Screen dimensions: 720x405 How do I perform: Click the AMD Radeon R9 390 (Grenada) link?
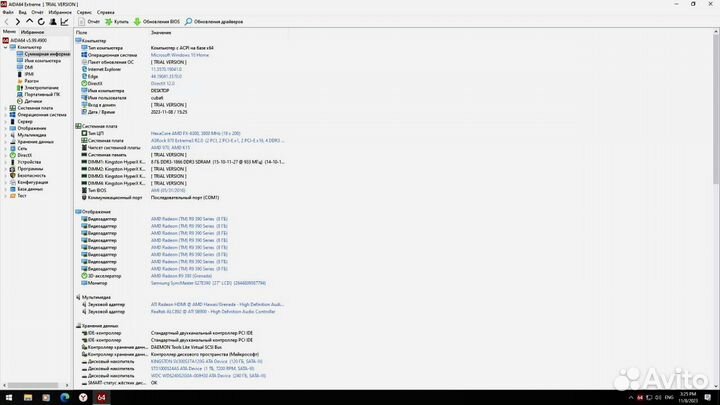pos(181,276)
